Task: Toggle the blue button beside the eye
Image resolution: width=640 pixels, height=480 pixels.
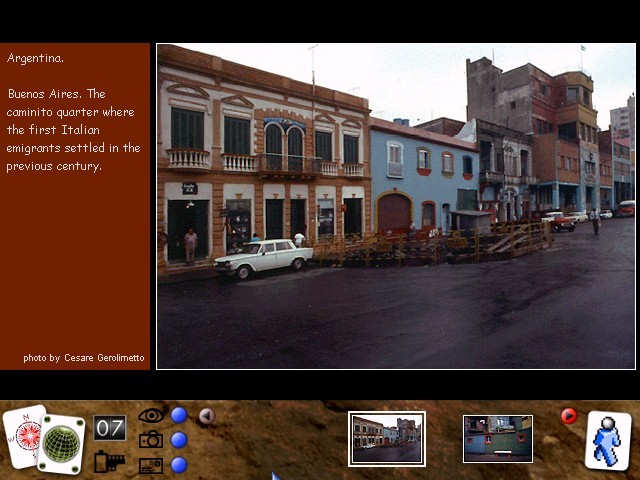Action: [x=179, y=415]
